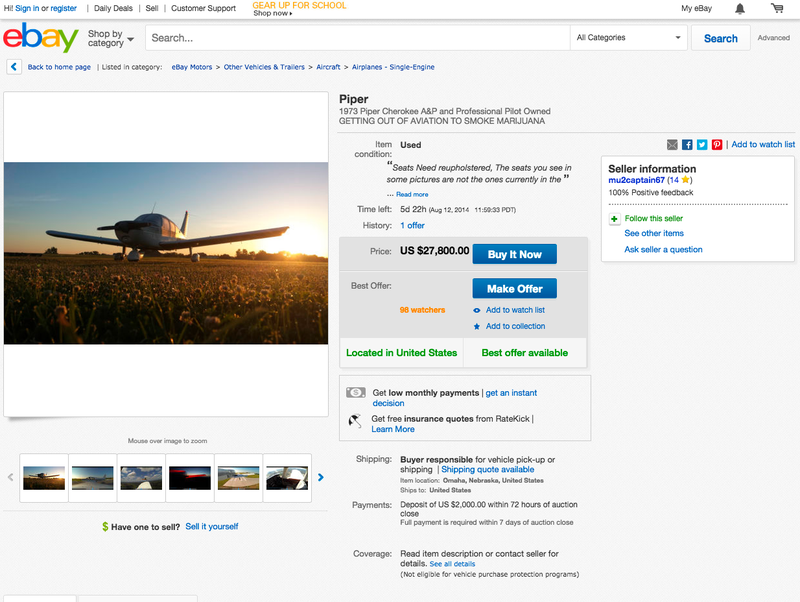Open the All Categories dropdown
Screen dimensions: 800x602
629,38
